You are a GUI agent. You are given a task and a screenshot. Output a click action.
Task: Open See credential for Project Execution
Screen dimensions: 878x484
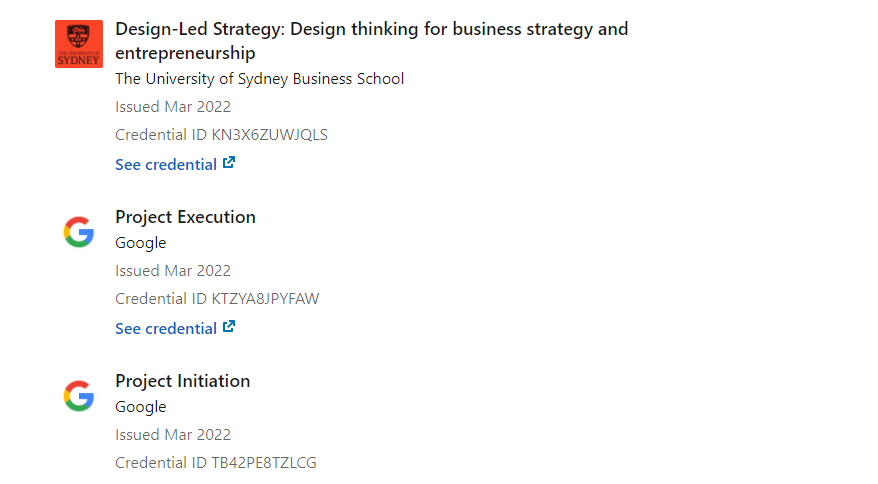[x=166, y=329]
